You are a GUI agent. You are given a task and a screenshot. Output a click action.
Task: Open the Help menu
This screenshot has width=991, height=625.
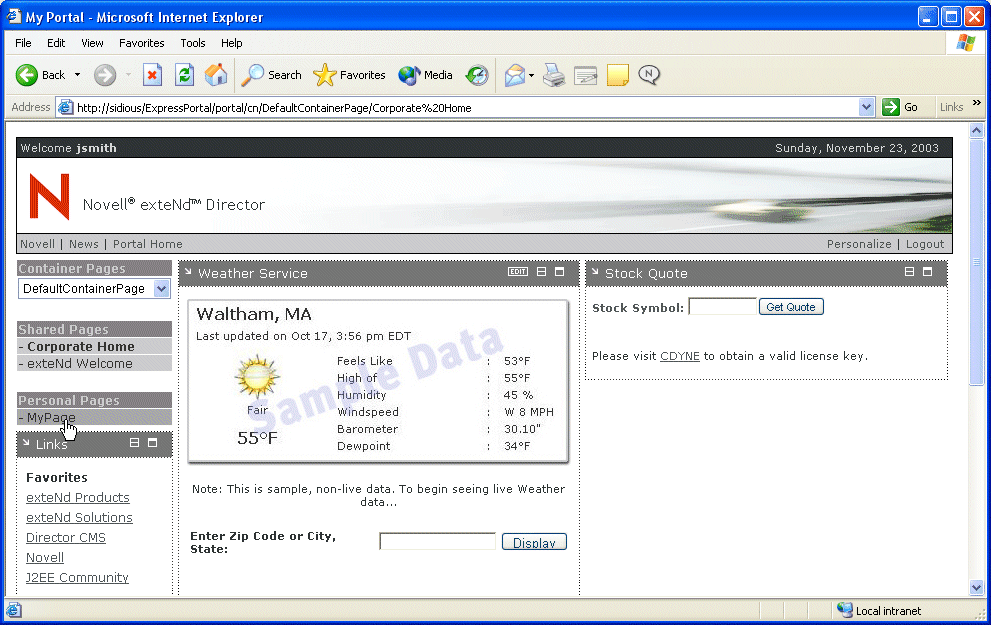tap(231, 43)
